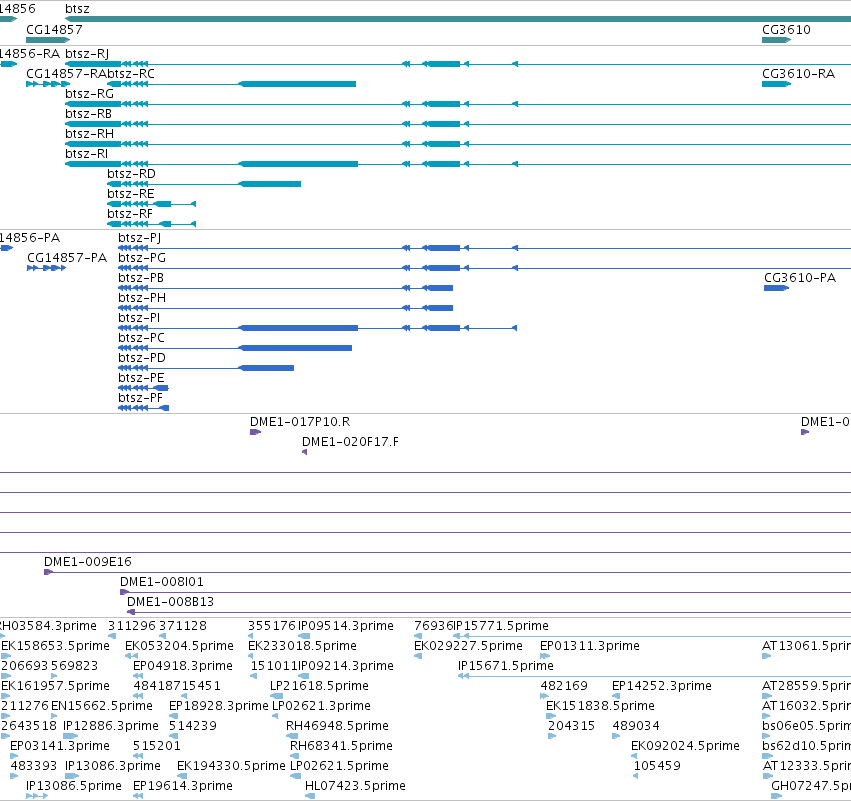The image size is (851, 801).
Task: Select the EP19614.3prime EST label
Action: tap(183, 786)
